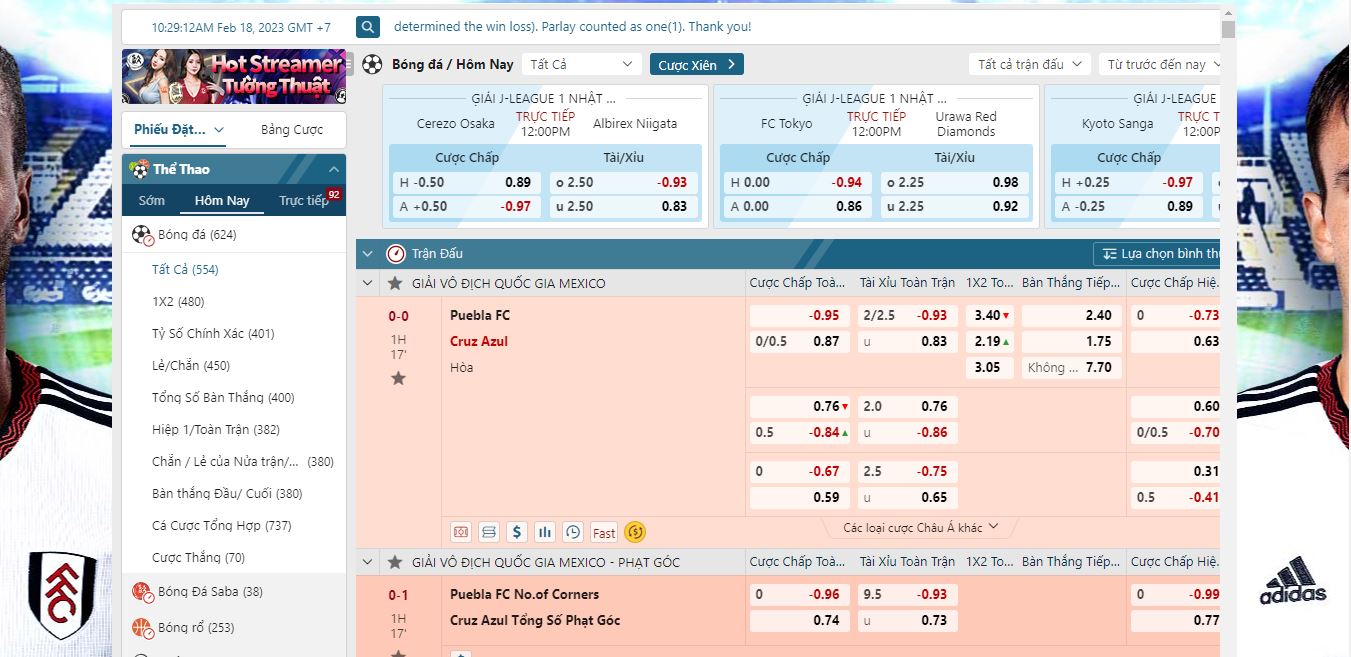Favorite the Giải Vô Địch Quốc Gia Mexico league
Image resolution: width=1351 pixels, height=657 pixels.
(395, 283)
